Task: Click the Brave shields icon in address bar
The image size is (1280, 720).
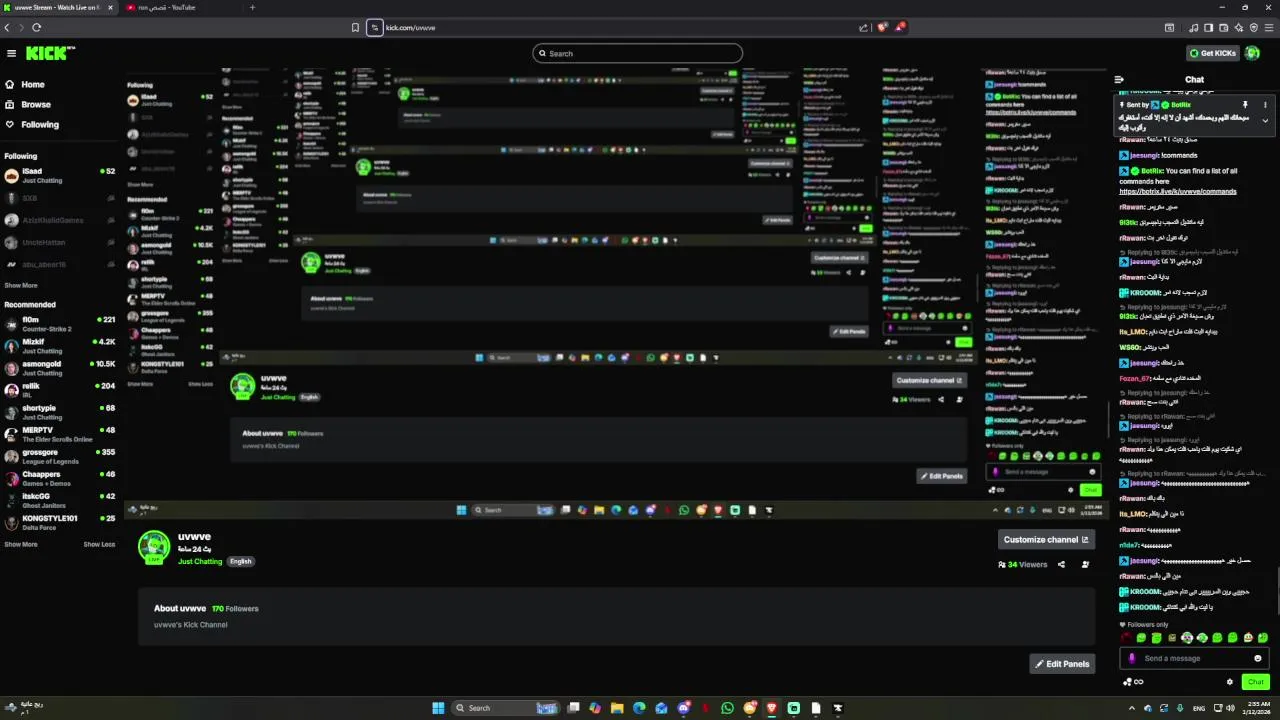Action: (x=882, y=27)
